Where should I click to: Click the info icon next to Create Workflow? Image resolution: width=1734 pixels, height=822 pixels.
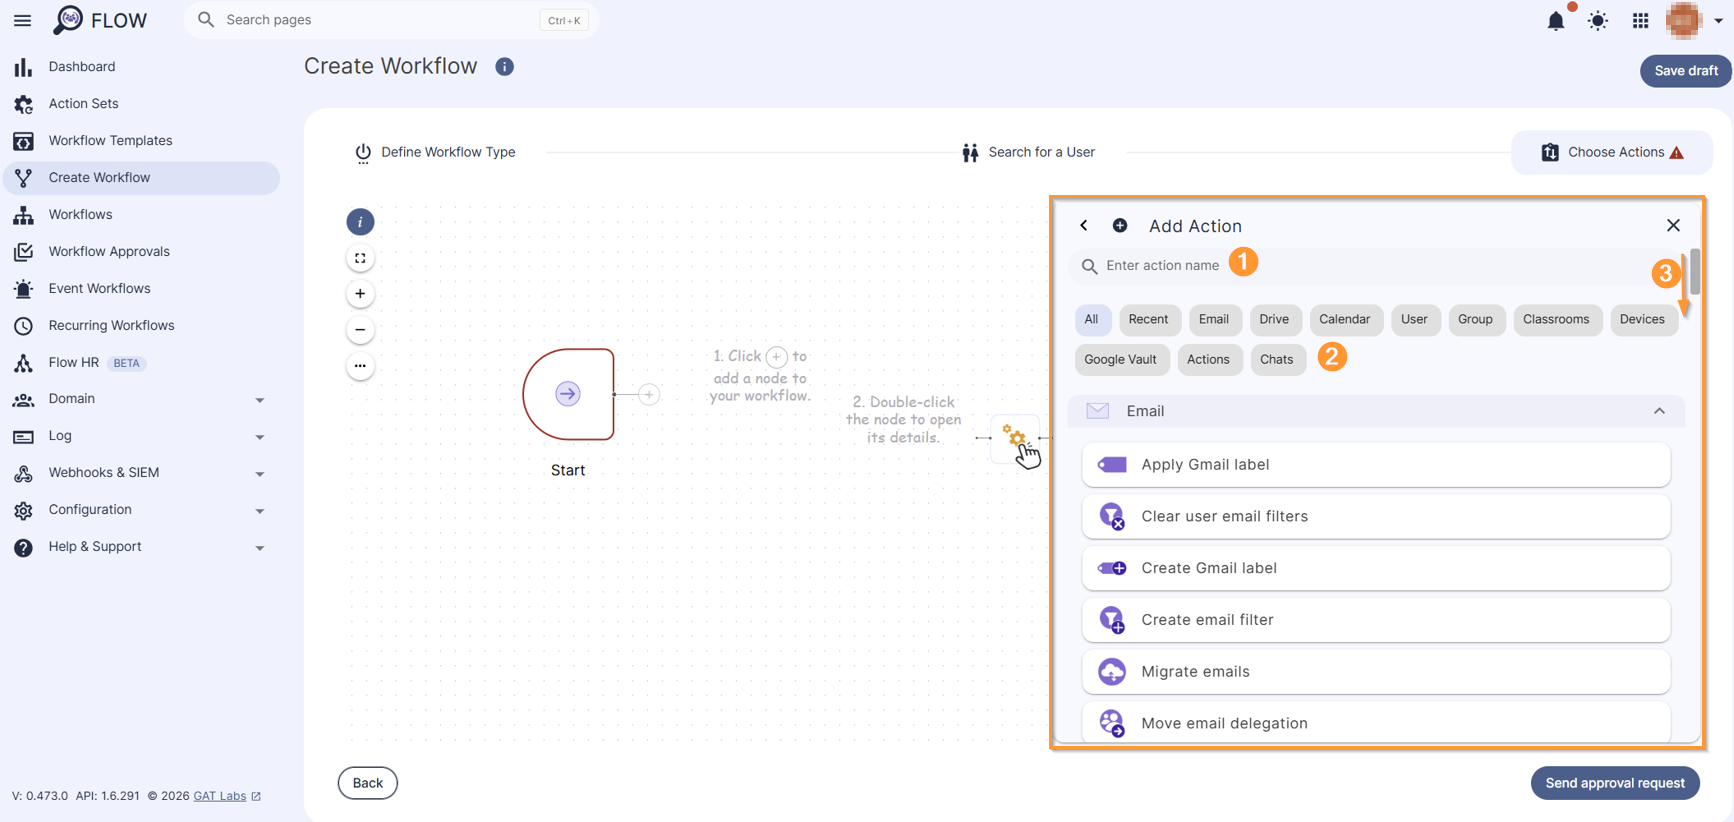pos(505,67)
